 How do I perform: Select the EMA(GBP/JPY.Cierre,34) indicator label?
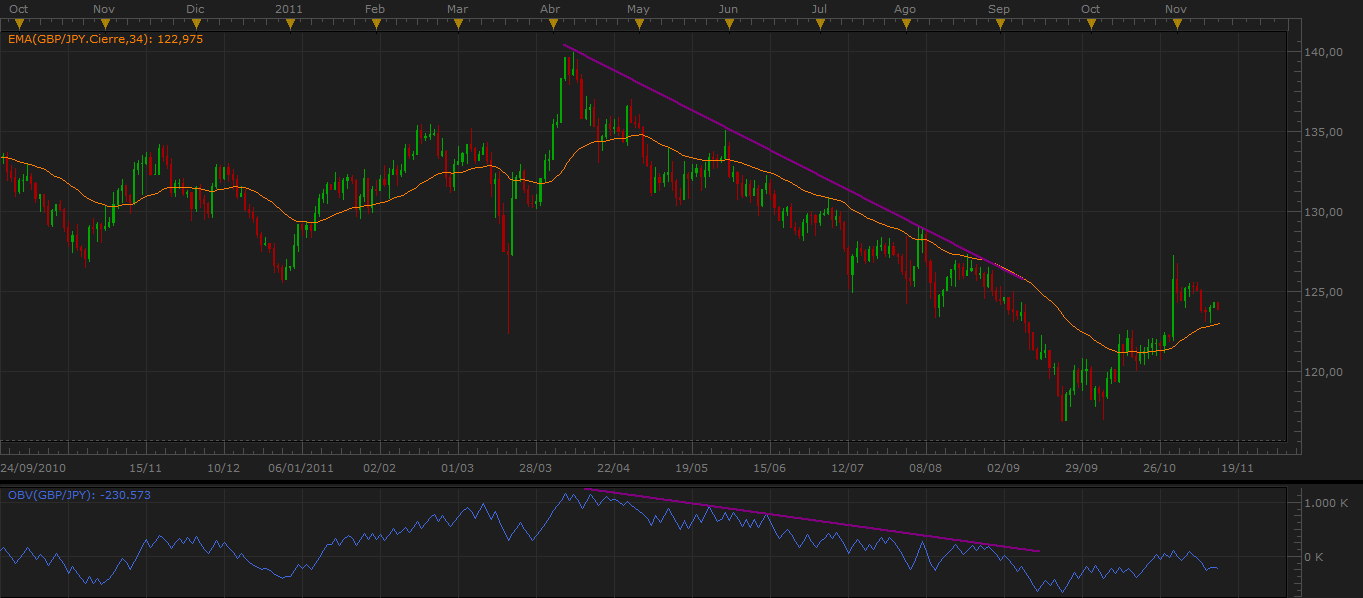[104, 39]
